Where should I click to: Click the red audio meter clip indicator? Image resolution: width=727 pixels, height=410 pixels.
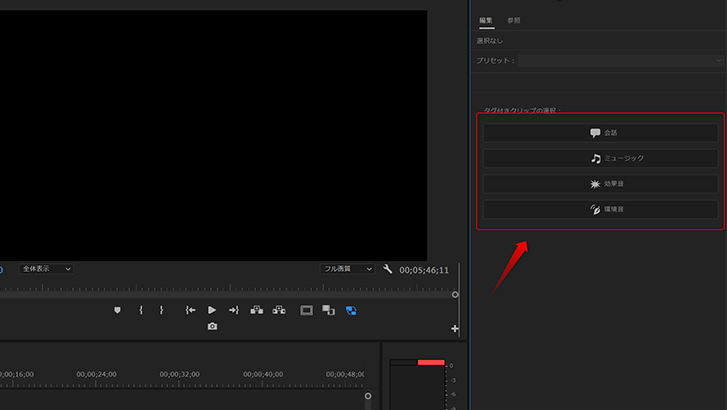431,362
